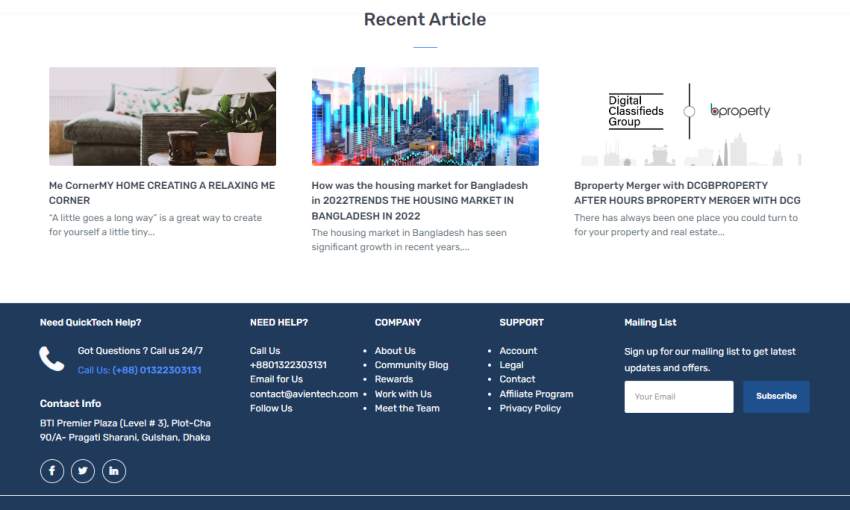Click the phone handset icon

[x=52, y=359]
